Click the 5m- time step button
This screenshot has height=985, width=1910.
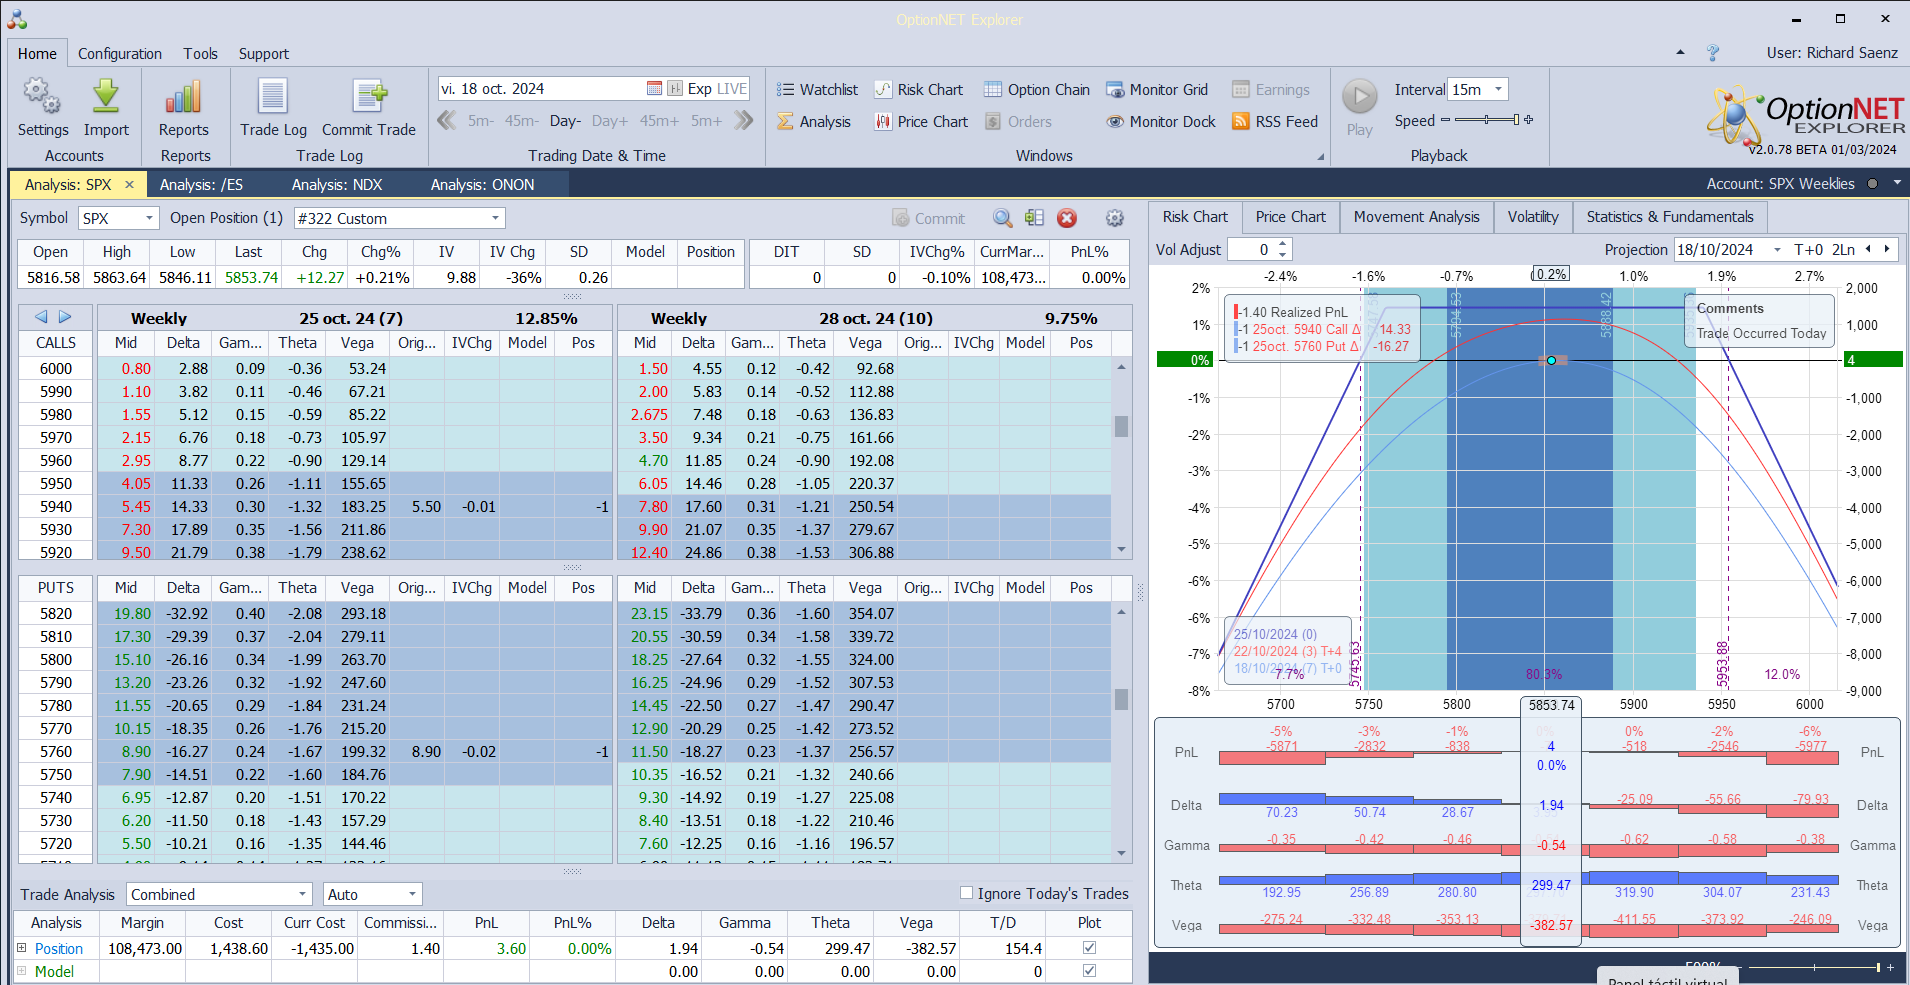point(481,121)
